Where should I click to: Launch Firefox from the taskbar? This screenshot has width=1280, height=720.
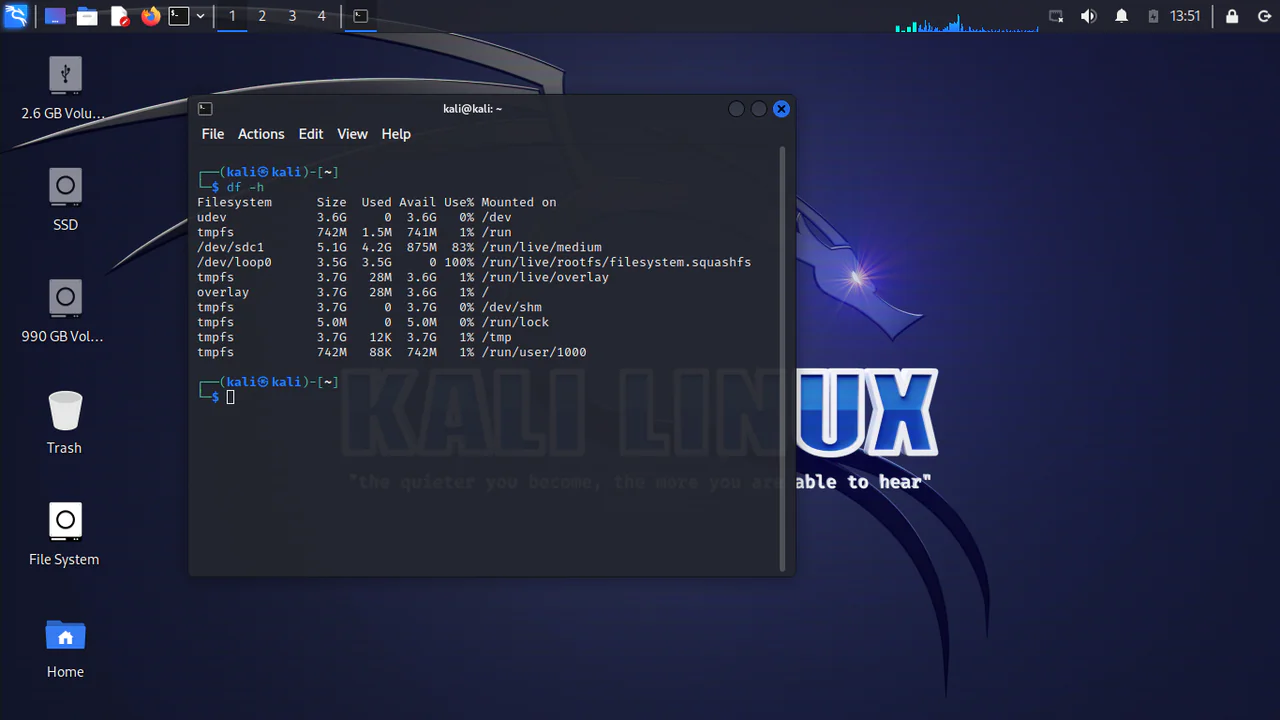pyautogui.click(x=150, y=16)
